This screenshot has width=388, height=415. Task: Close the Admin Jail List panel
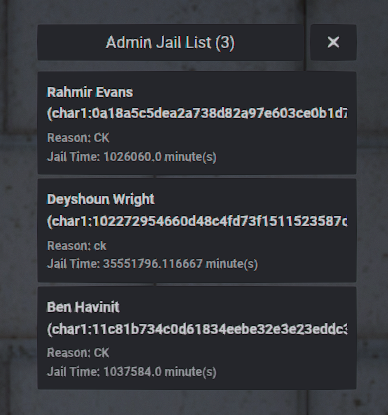333,42
